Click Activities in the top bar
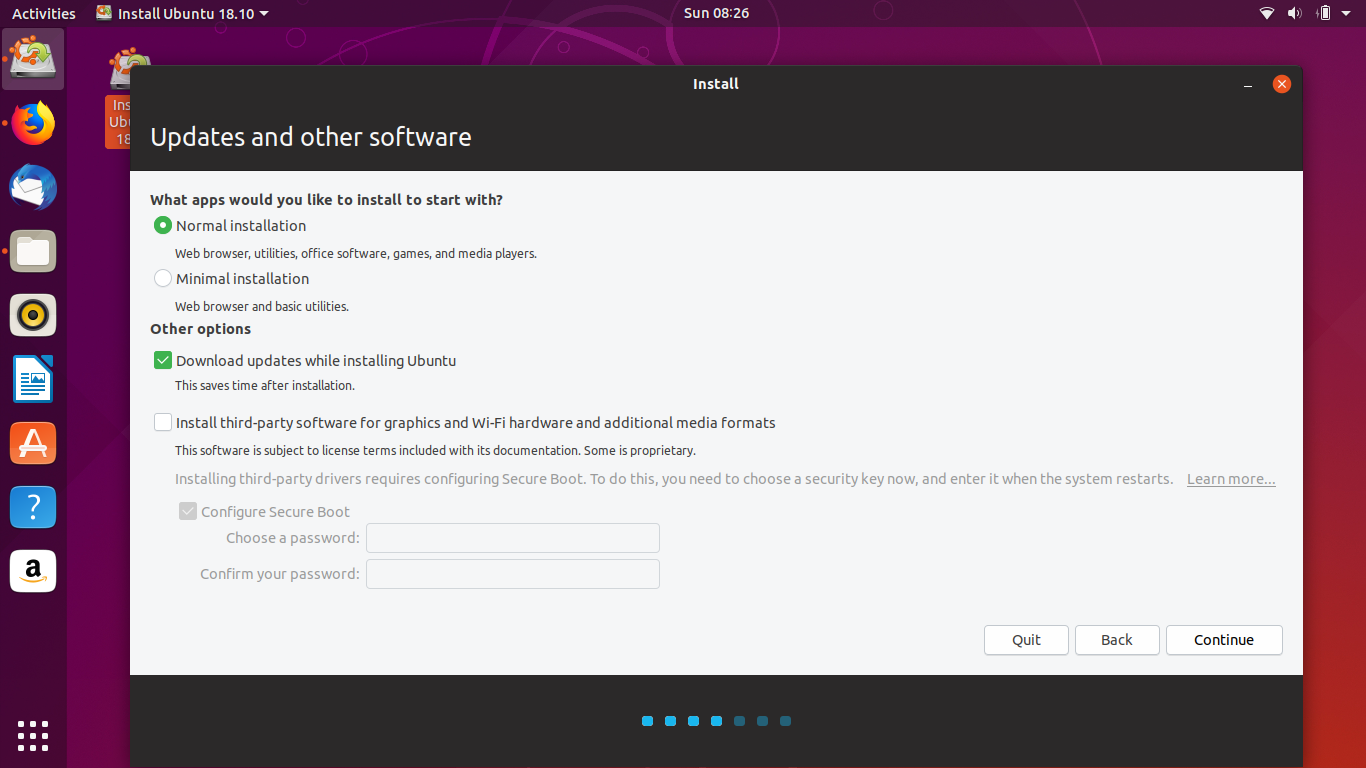 43,13
